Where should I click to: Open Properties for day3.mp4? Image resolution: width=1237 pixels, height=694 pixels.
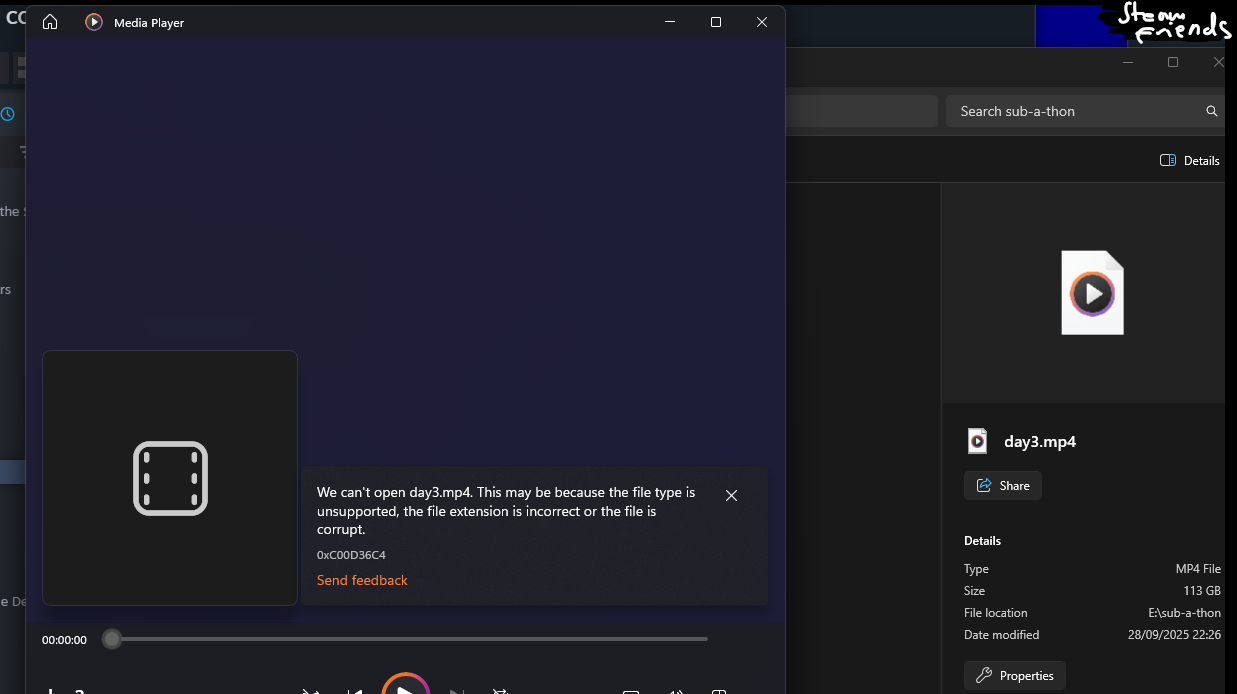(1015, 675)
